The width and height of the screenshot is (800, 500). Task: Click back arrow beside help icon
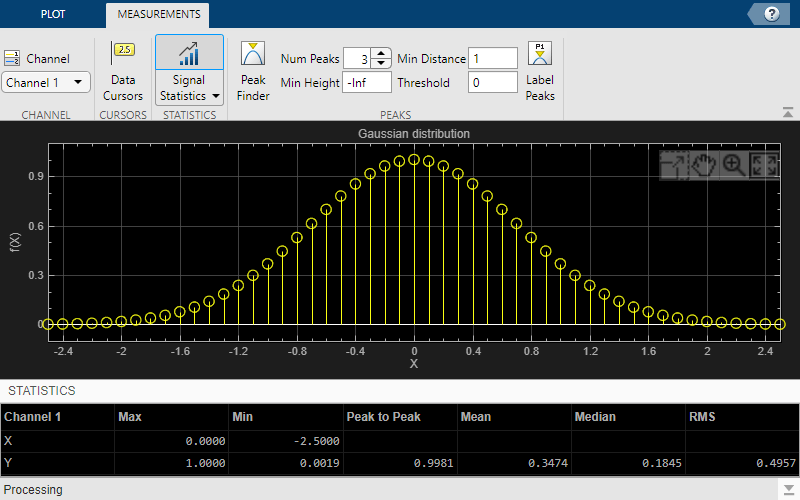click(x=752, y=14)
